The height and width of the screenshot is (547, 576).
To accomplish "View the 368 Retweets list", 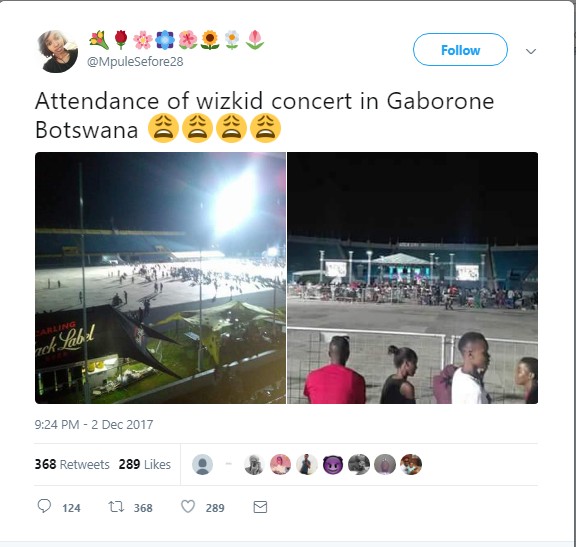I will [x=72, y=464].
